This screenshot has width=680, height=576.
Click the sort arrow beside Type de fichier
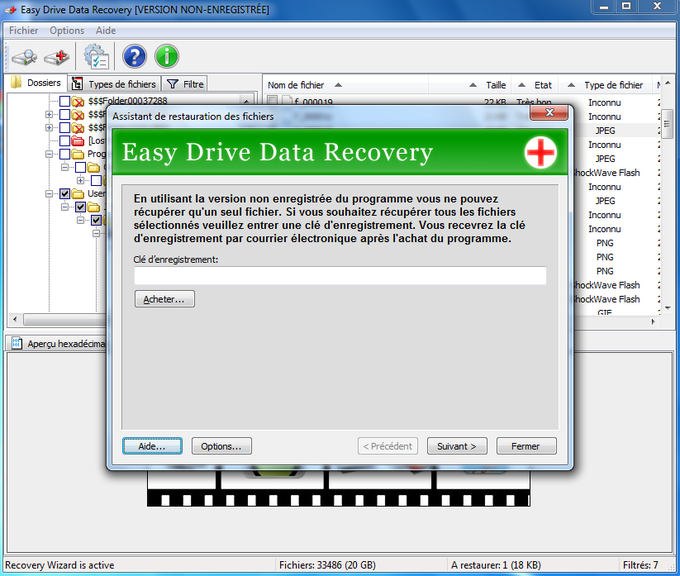point(572,85)
